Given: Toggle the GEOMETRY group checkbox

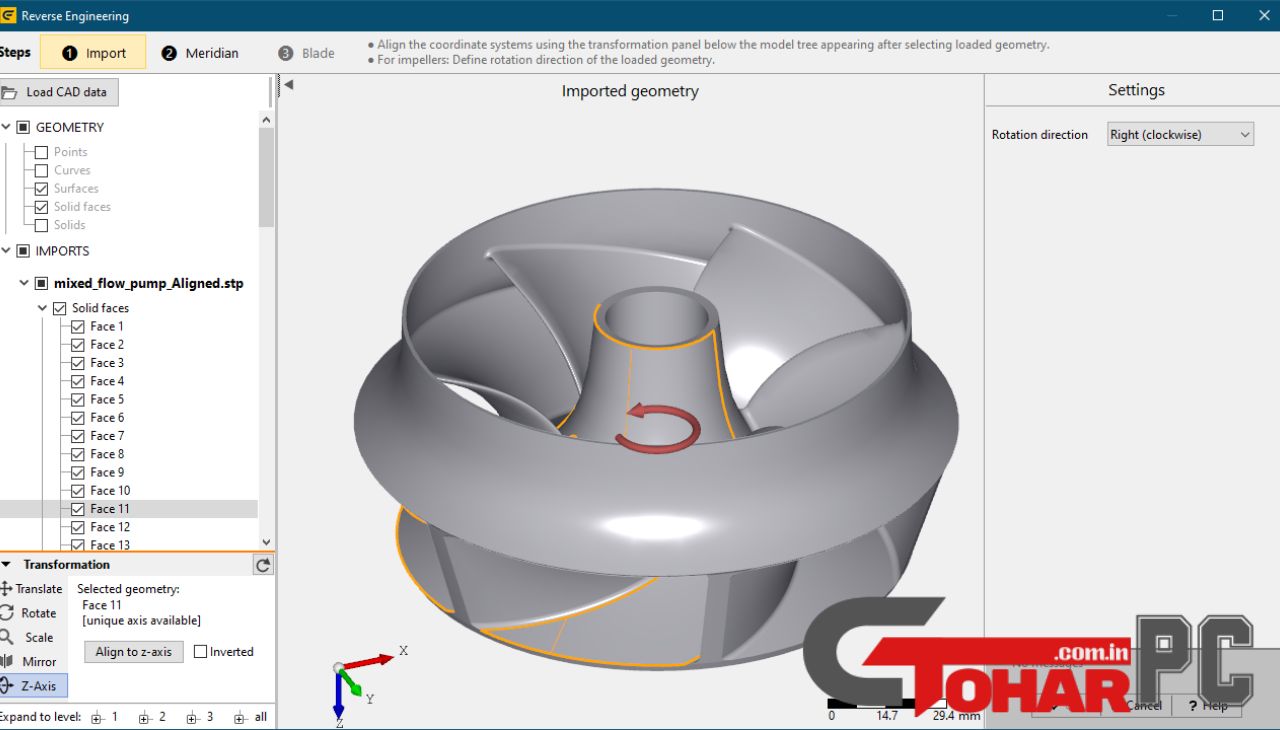Looking at the screenshot, I should pos(23,127).
